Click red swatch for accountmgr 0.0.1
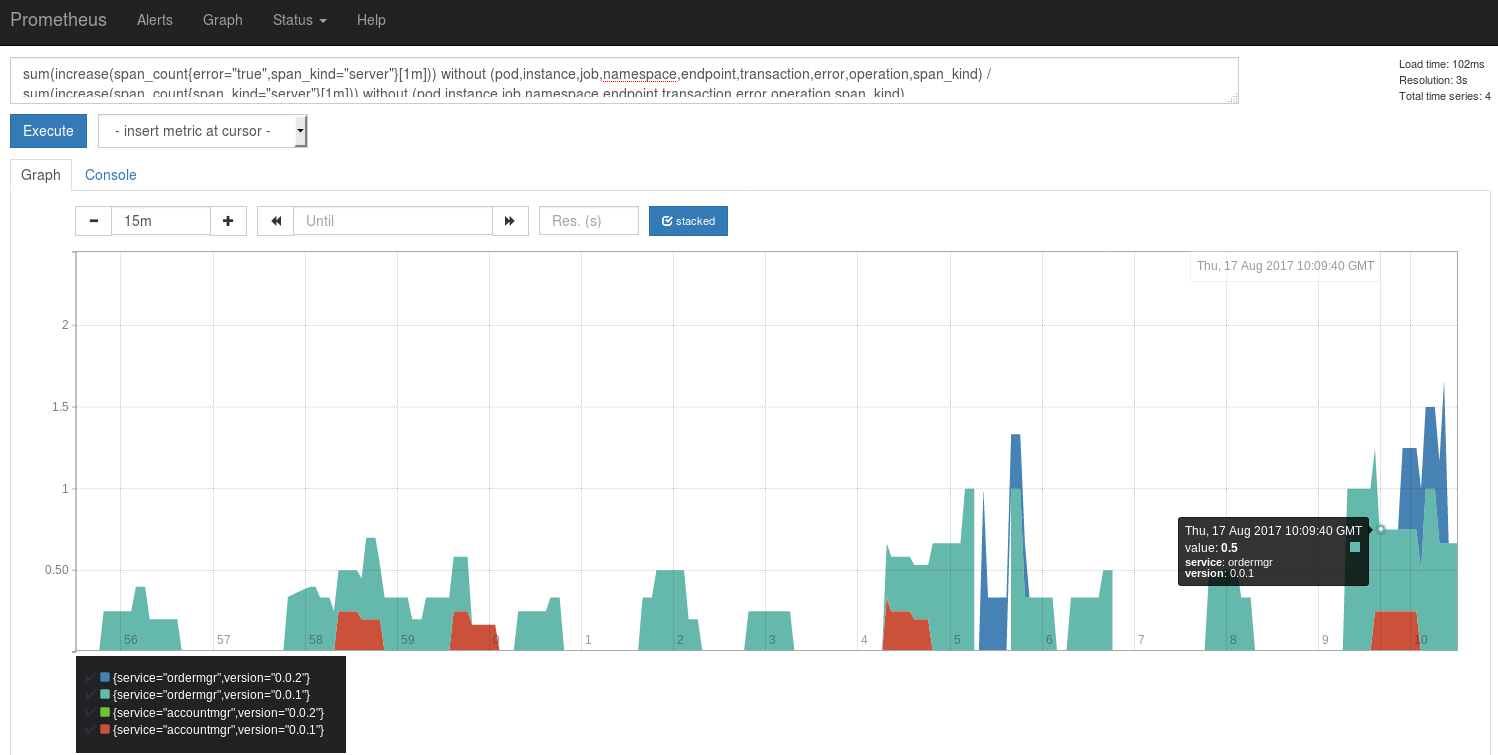The image size is (1498, 755). tap(105, 730)
